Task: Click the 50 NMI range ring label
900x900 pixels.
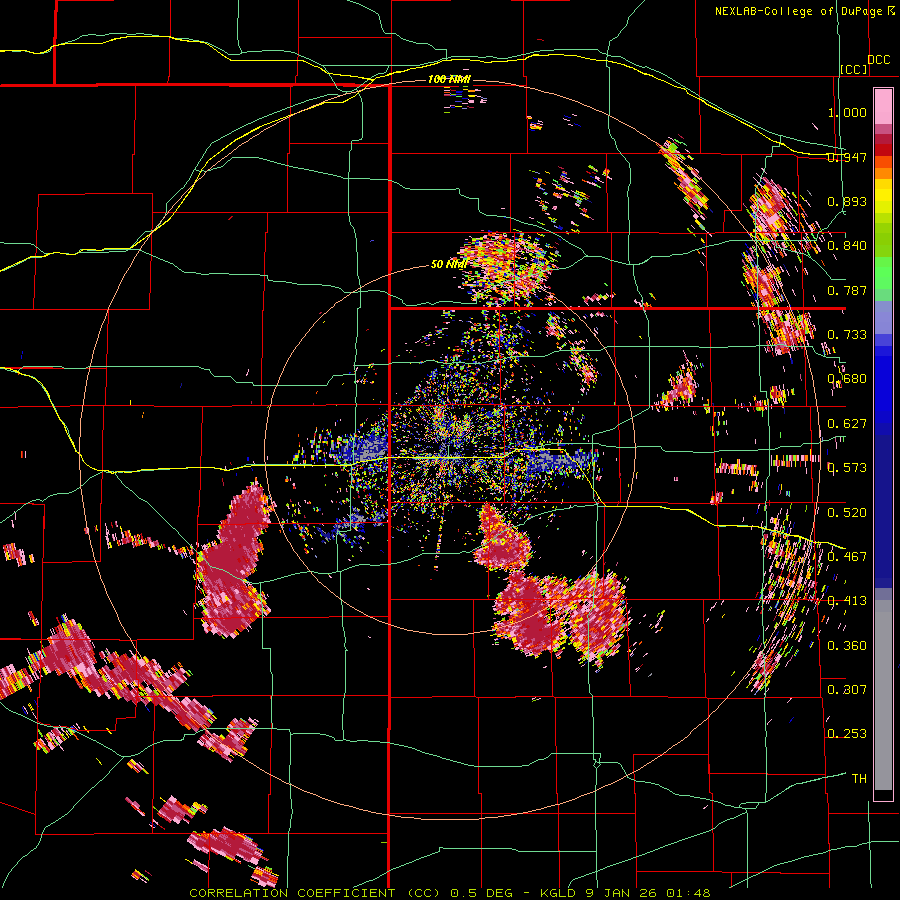Action: 449,264
